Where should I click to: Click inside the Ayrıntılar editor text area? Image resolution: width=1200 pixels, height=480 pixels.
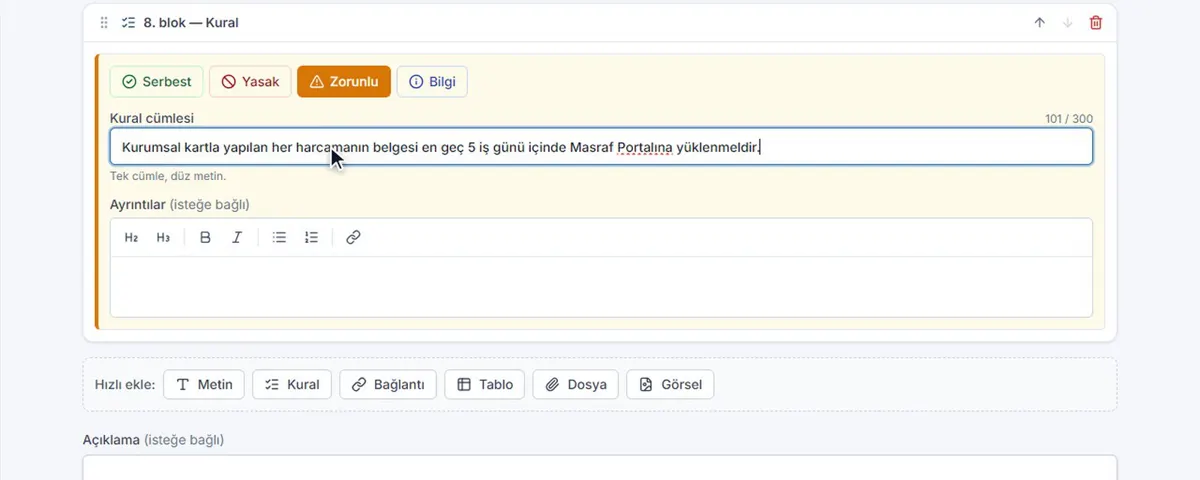coord(601,287)
